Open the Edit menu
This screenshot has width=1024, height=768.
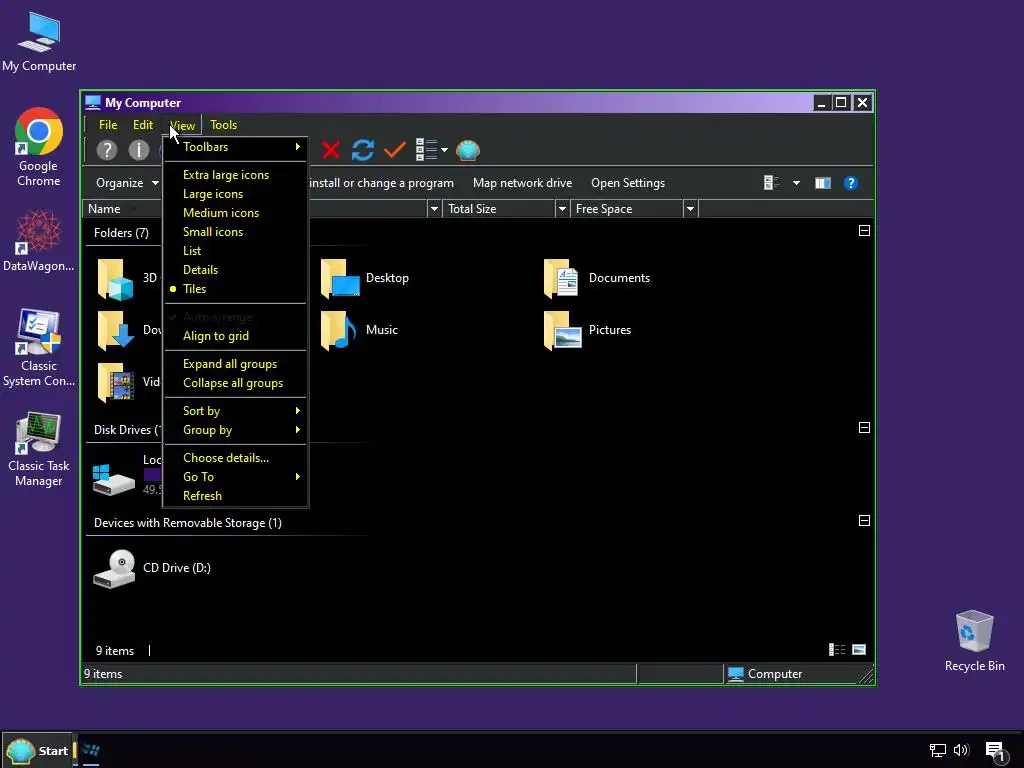pyautogui.click(x=143, y=125)
